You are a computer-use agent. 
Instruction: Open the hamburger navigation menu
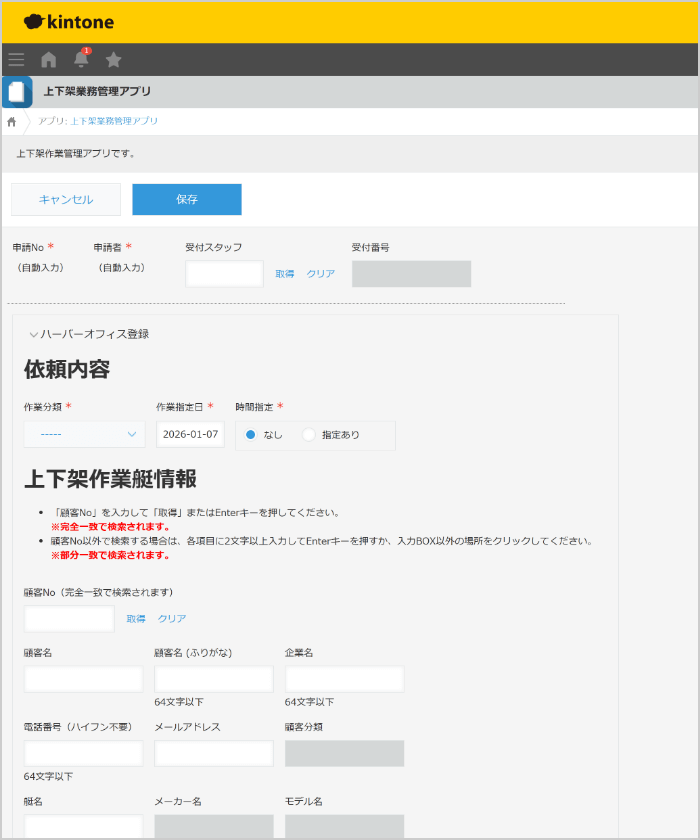pos(16,59)
